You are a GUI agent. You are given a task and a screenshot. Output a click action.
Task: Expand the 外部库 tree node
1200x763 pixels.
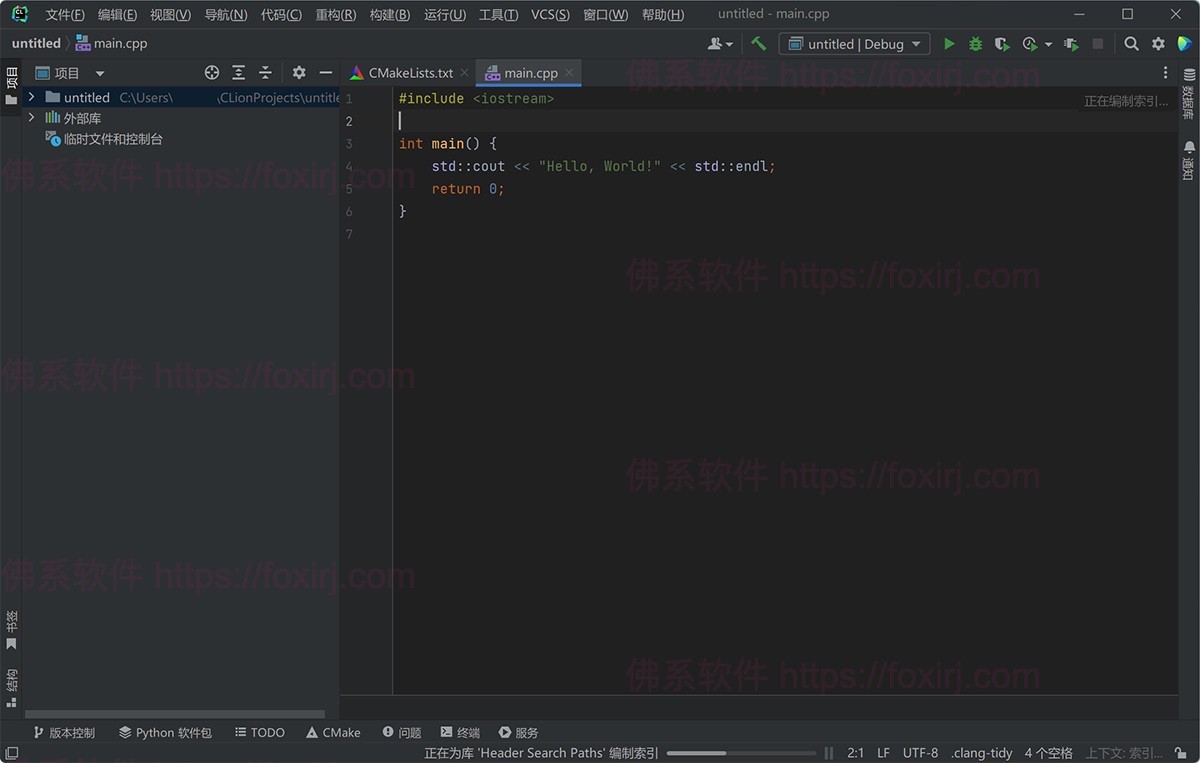click(31, 117)
